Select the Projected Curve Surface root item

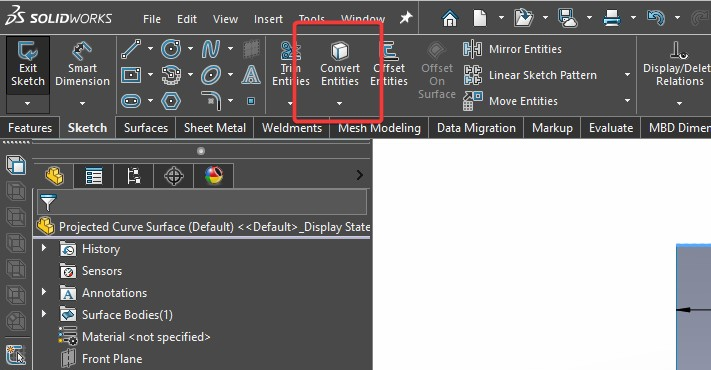click(x=203, y=226)
